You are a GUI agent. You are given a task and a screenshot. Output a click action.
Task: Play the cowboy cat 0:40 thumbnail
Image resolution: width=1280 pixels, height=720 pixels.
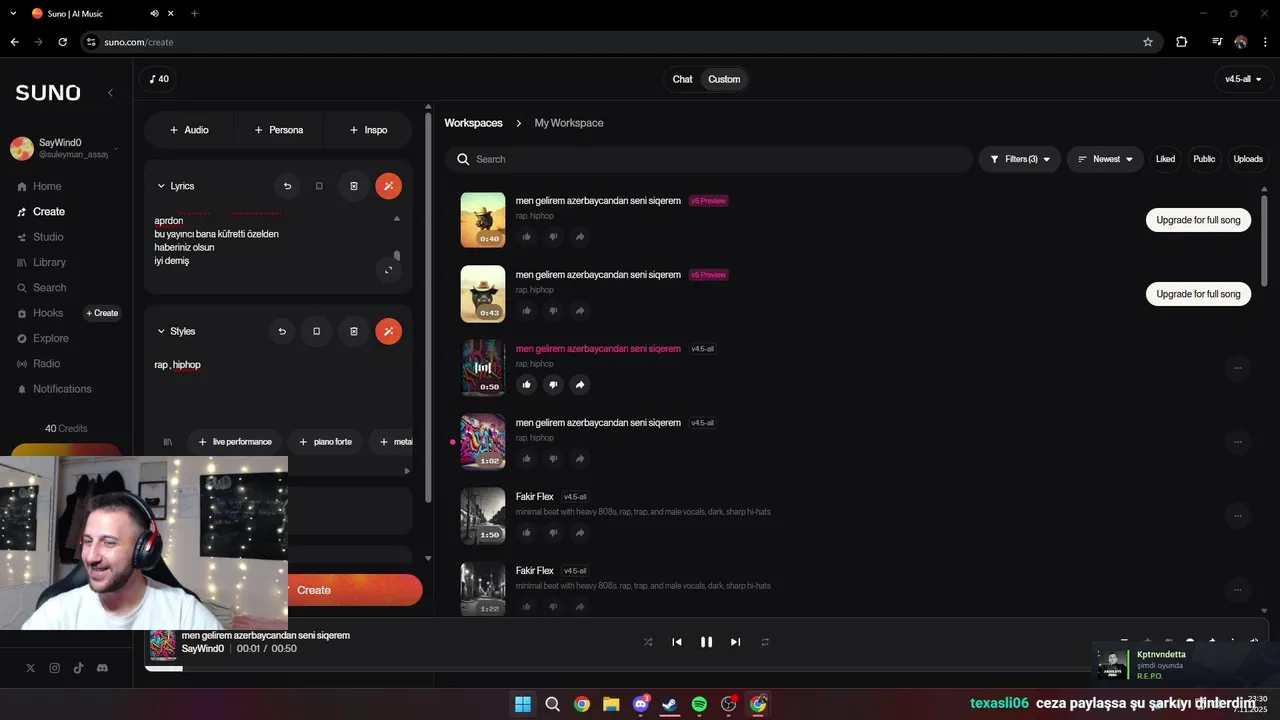click(483, 220)
